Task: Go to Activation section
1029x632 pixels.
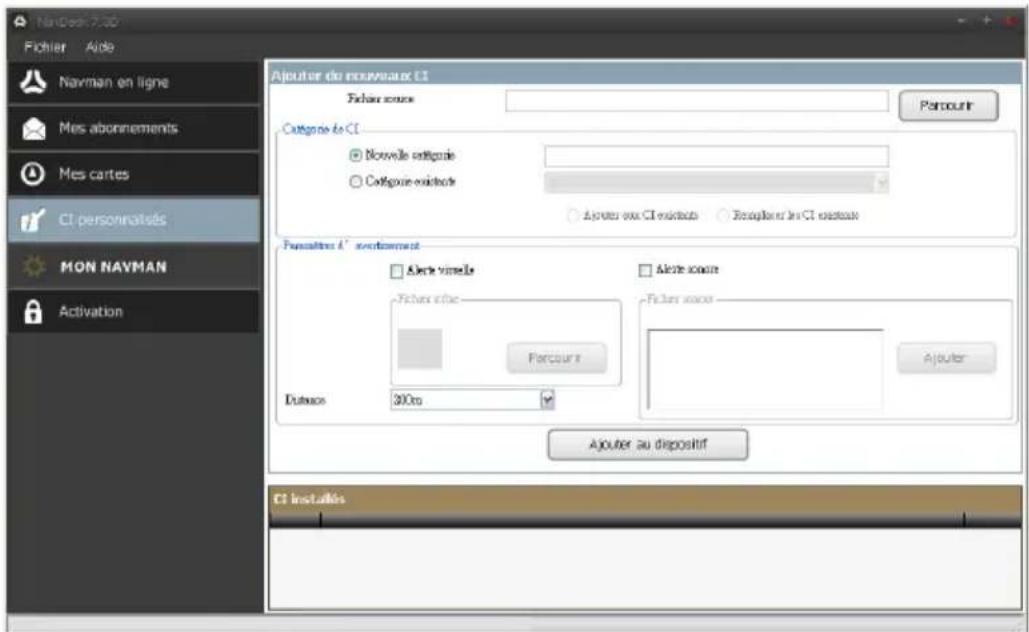Action: 134,312
